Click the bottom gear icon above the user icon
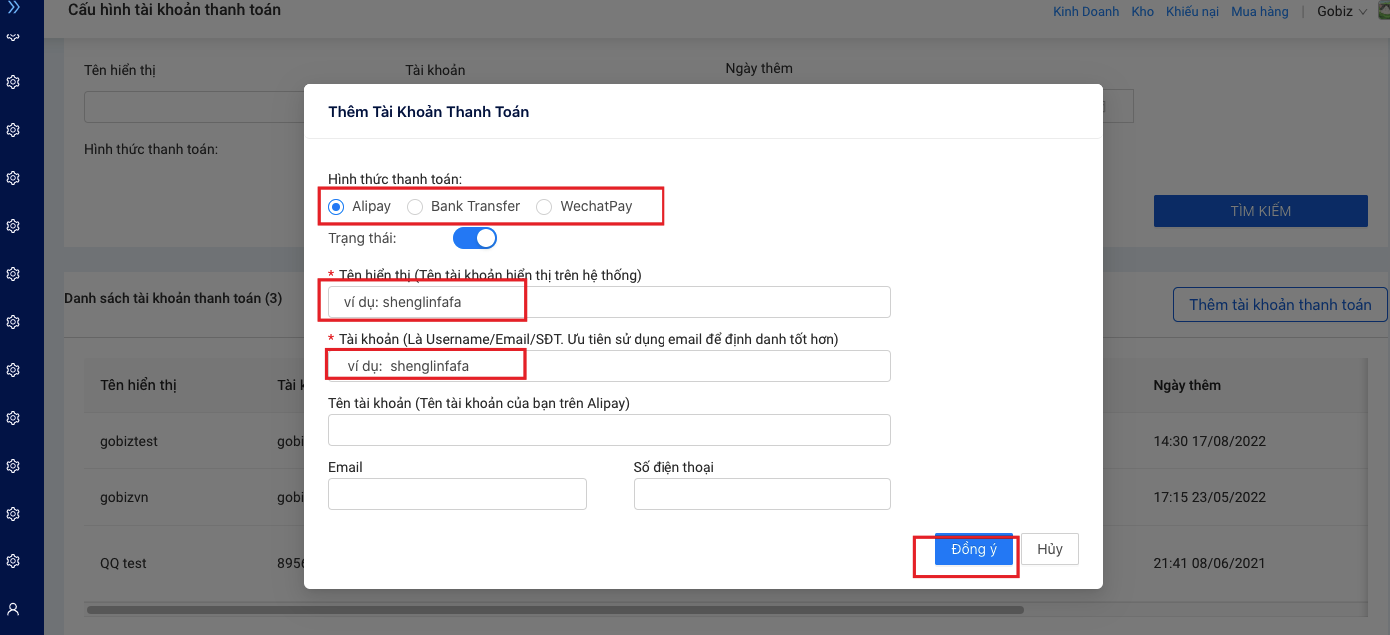 click(x=13, y=561)
